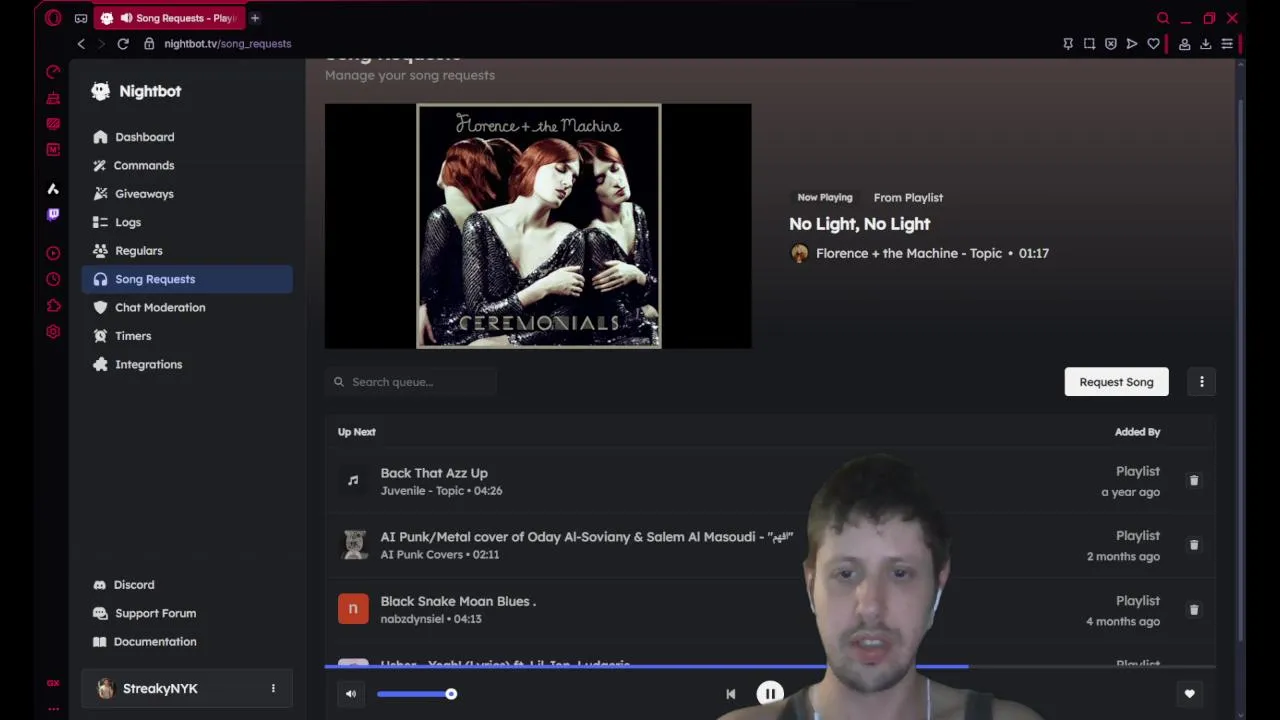Viewport: 1280px width, 720px height.
Task: Click the search tabs magnifier icon
Action: pyautogui.click(x=1163, y=18)
